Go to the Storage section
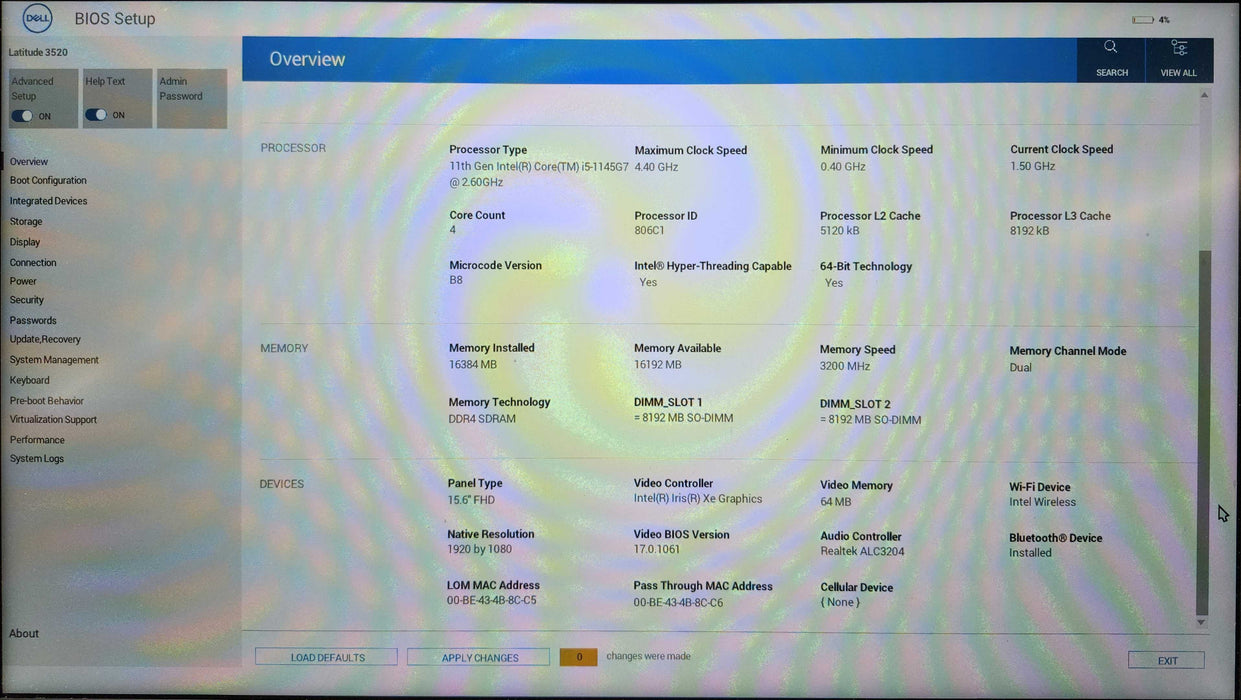 pyautogui.click(x=26, y=222)
